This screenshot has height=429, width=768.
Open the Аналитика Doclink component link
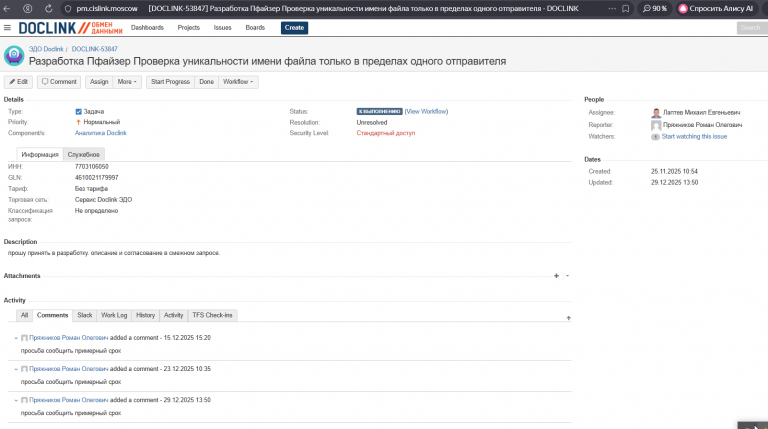(x=100, y=133)
